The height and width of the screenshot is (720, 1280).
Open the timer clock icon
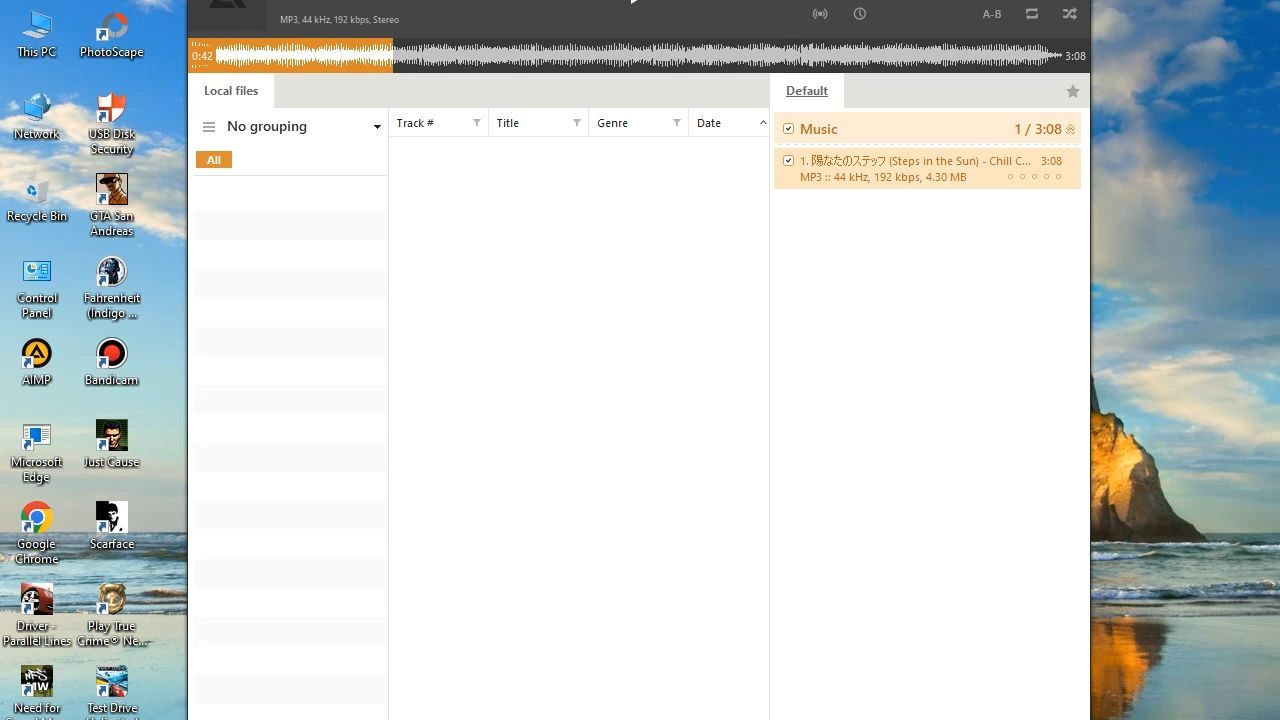tap(860, 14)
